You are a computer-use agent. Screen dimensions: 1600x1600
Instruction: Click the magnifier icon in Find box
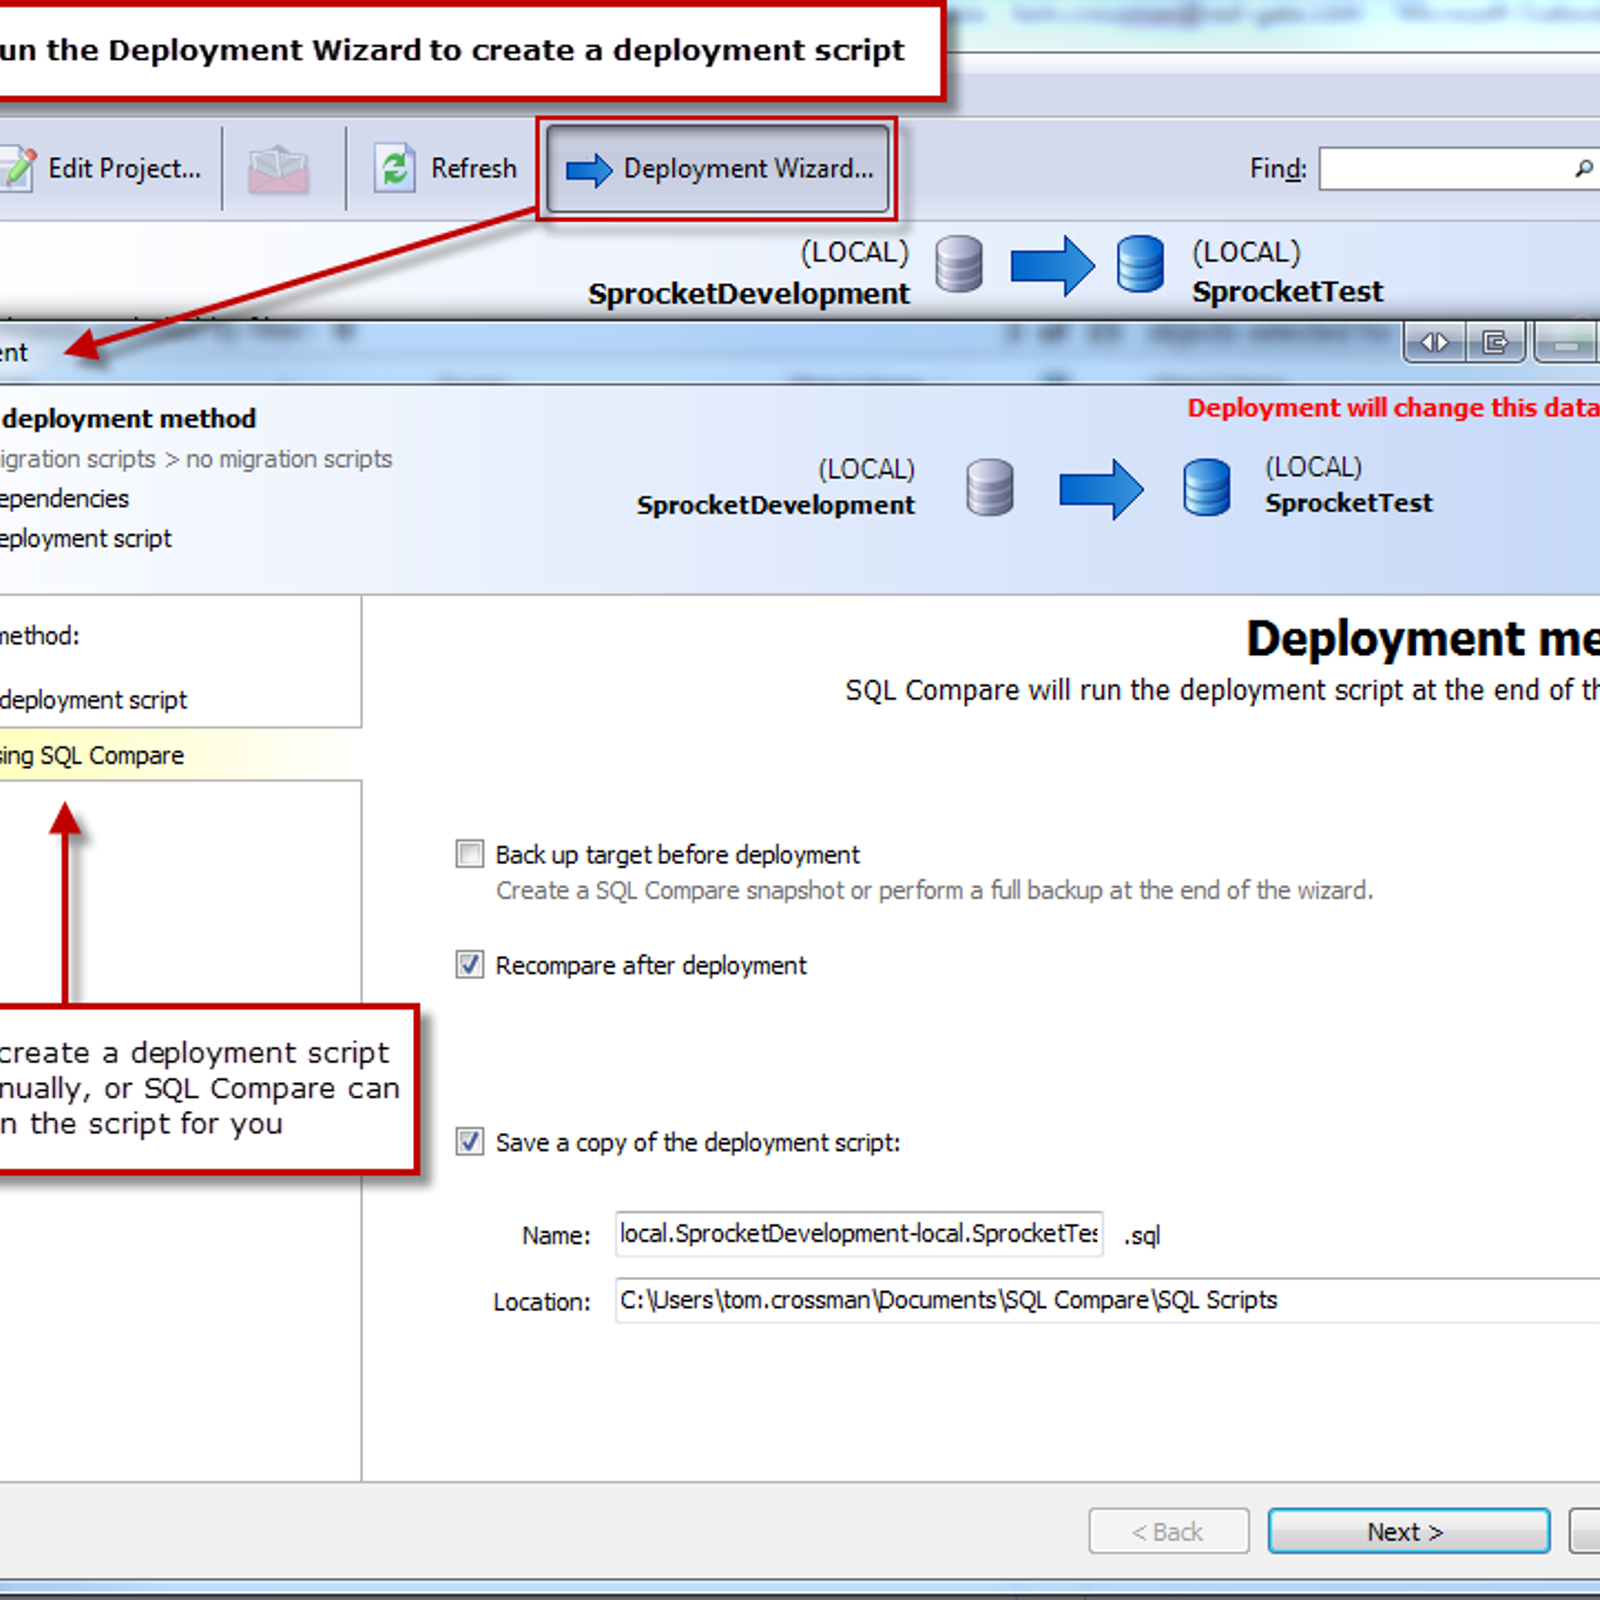[x=1583, y=169]
